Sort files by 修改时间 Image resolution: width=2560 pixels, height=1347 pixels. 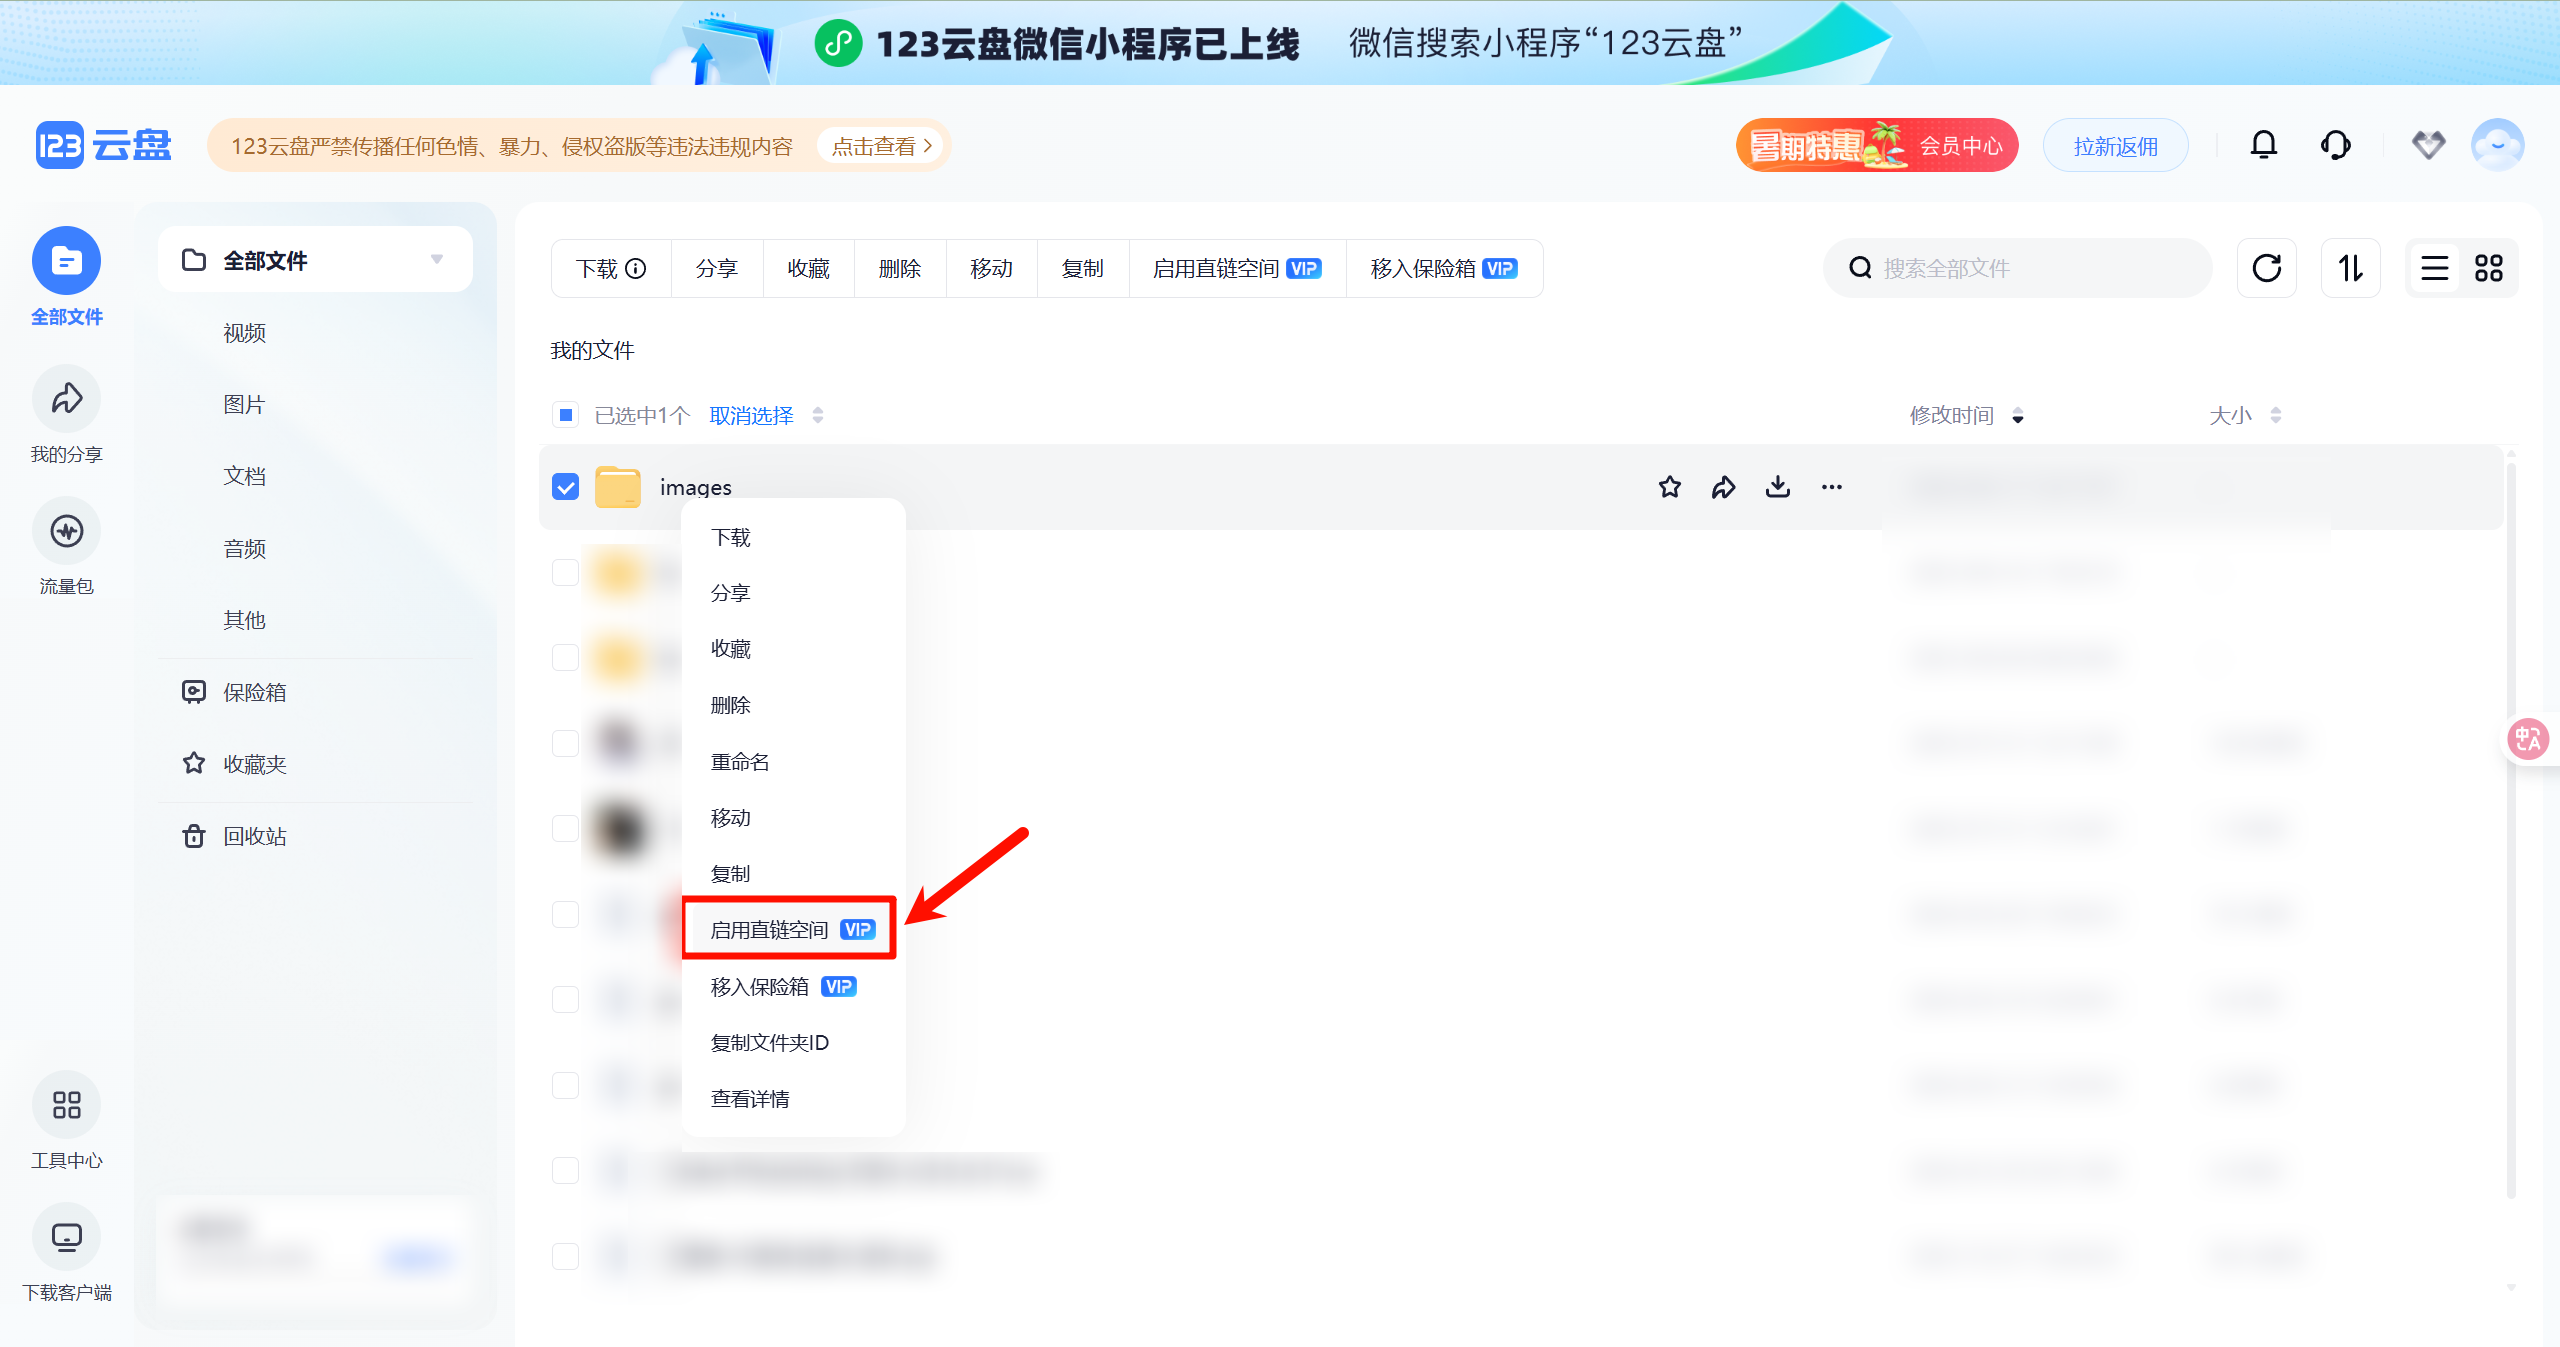(1951, 414)
